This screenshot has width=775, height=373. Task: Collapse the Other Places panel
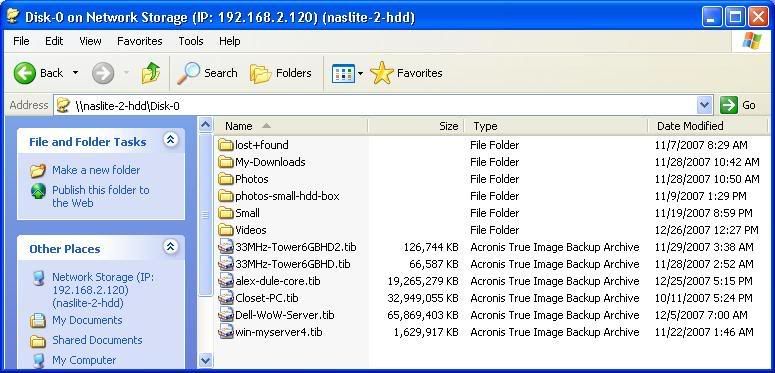[x=171, y=247]
